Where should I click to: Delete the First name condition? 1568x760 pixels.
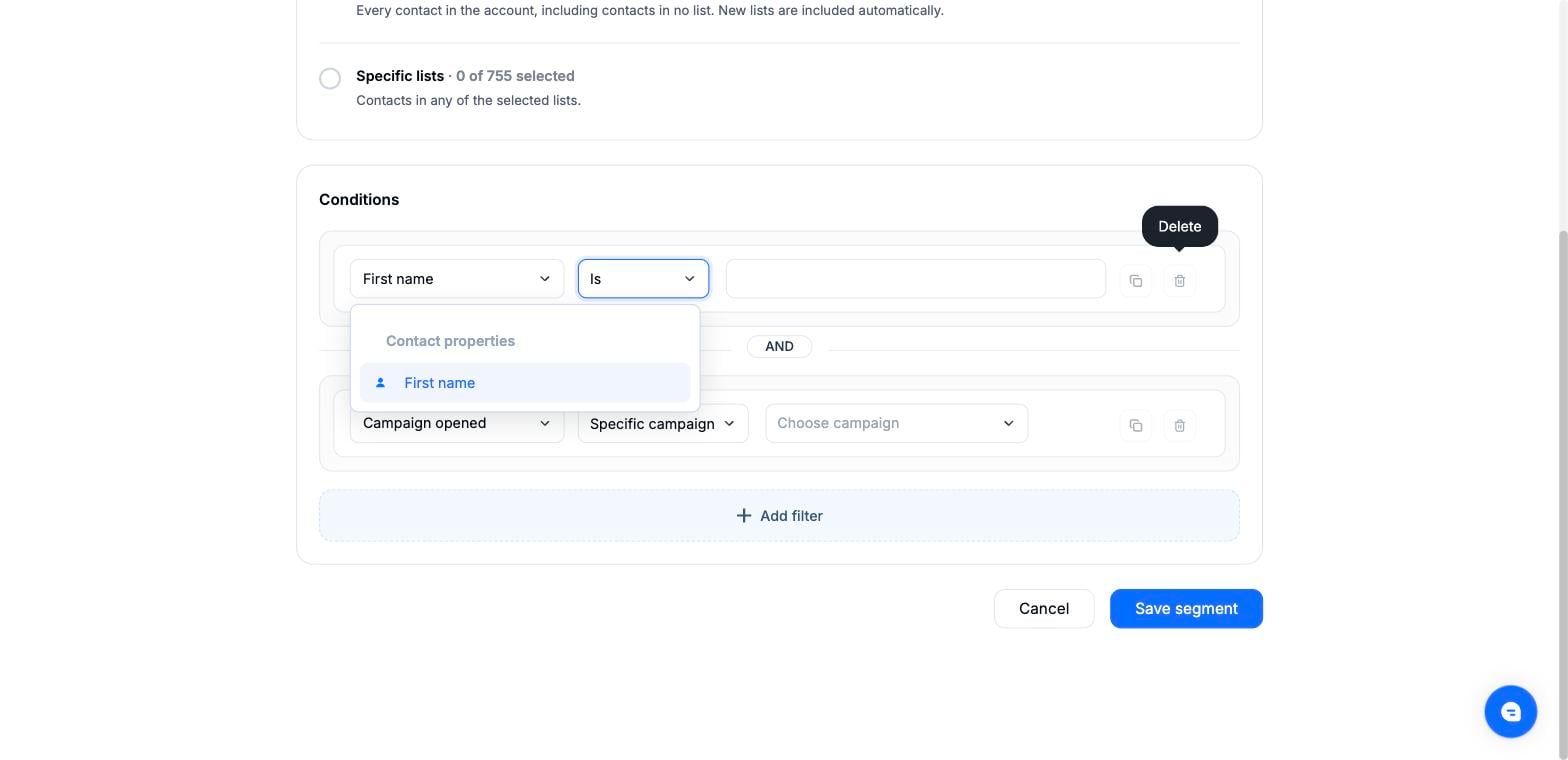[1180, 281]
